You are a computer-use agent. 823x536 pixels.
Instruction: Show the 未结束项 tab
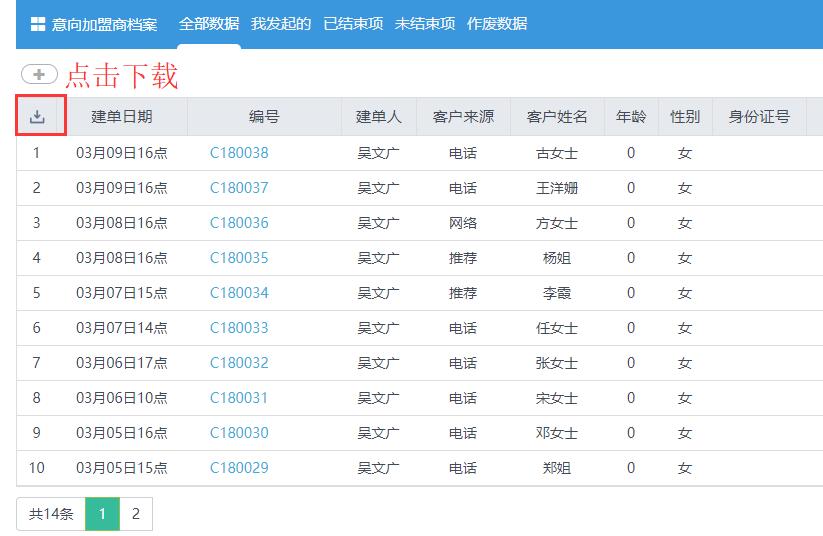[x=425, y=24]
